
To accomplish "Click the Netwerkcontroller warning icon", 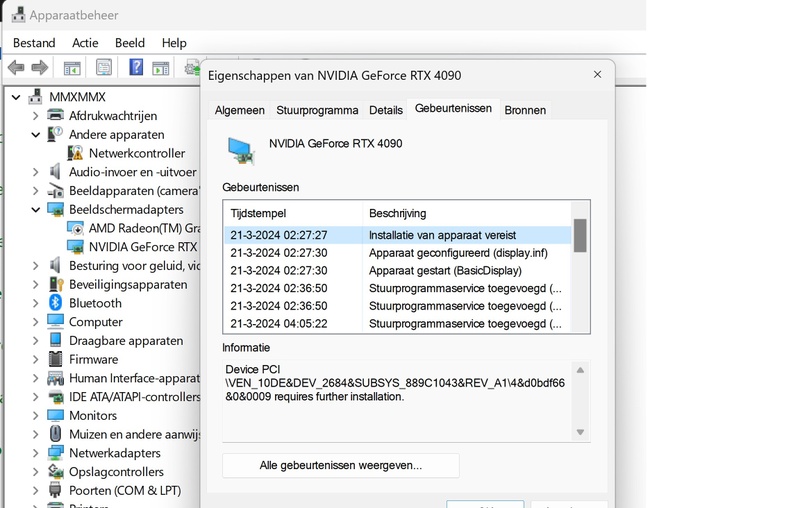I will 76,153.
